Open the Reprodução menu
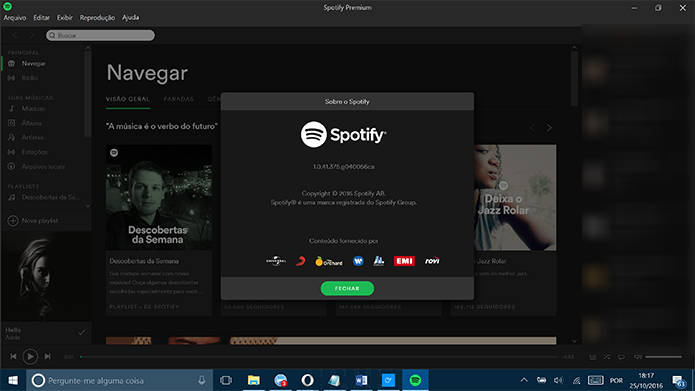The height and width of the screenshot is (391, 695). (x=97, y=18)
